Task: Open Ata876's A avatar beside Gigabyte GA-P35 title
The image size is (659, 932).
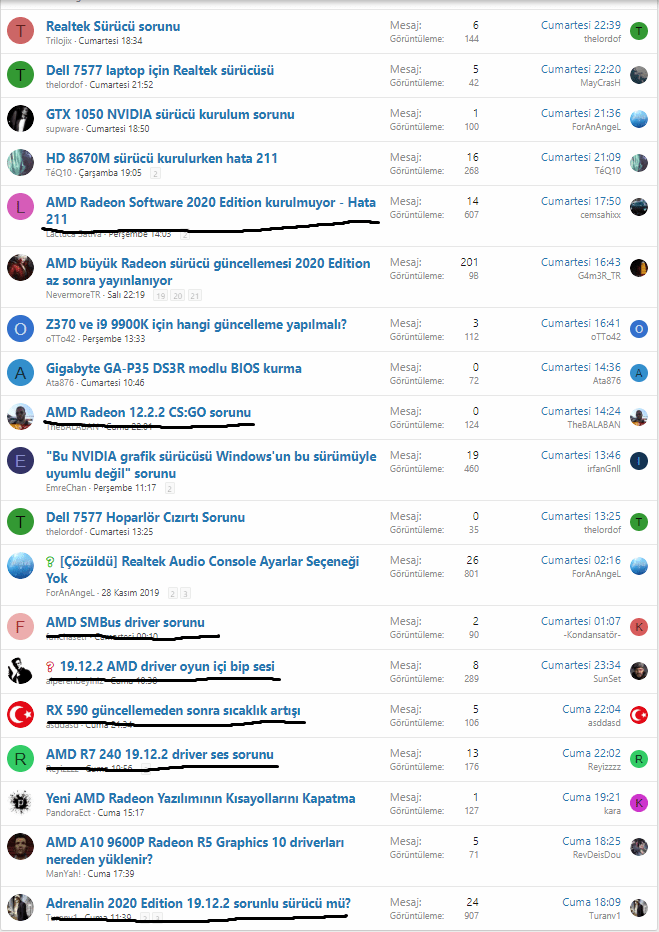Action: (x=20, y=373)
